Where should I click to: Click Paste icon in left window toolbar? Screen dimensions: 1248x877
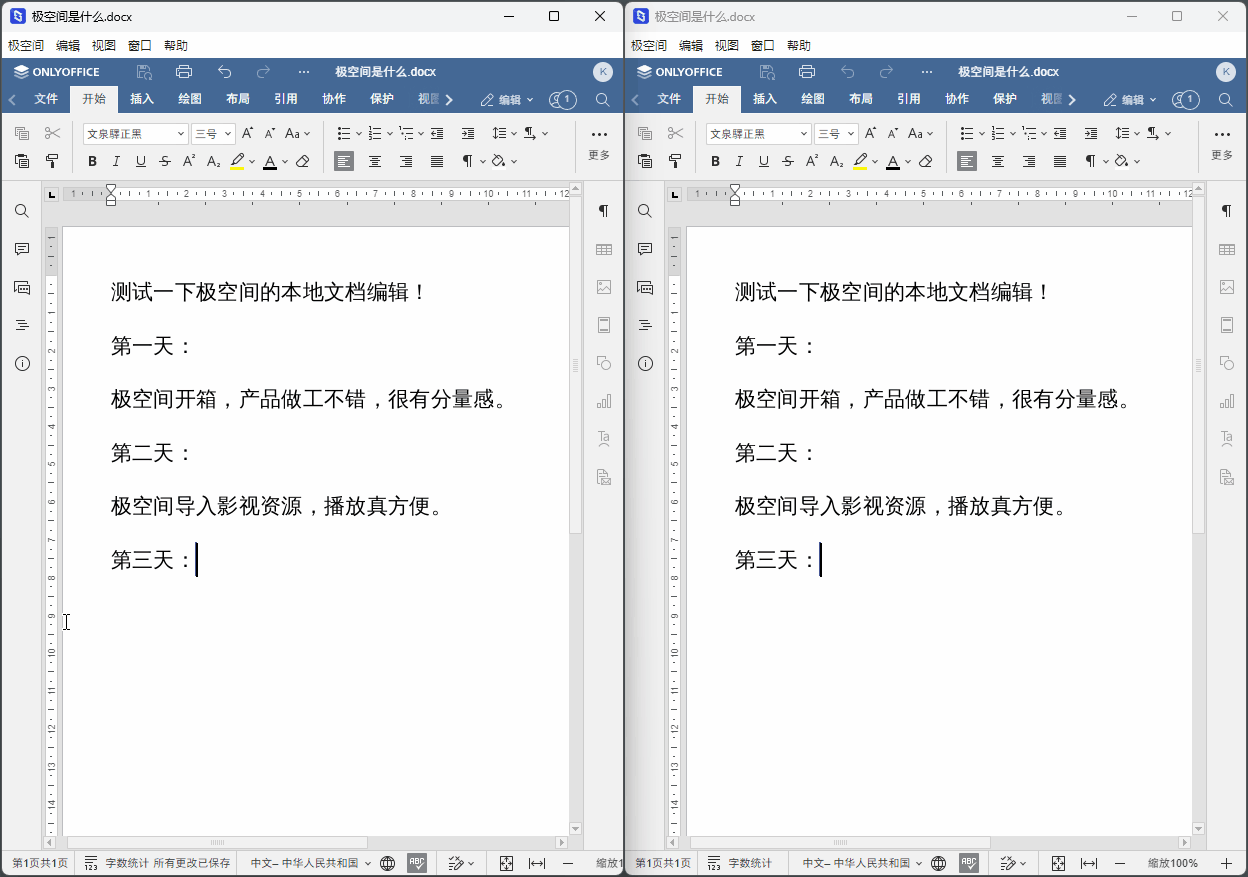click(x=22, y=161)
